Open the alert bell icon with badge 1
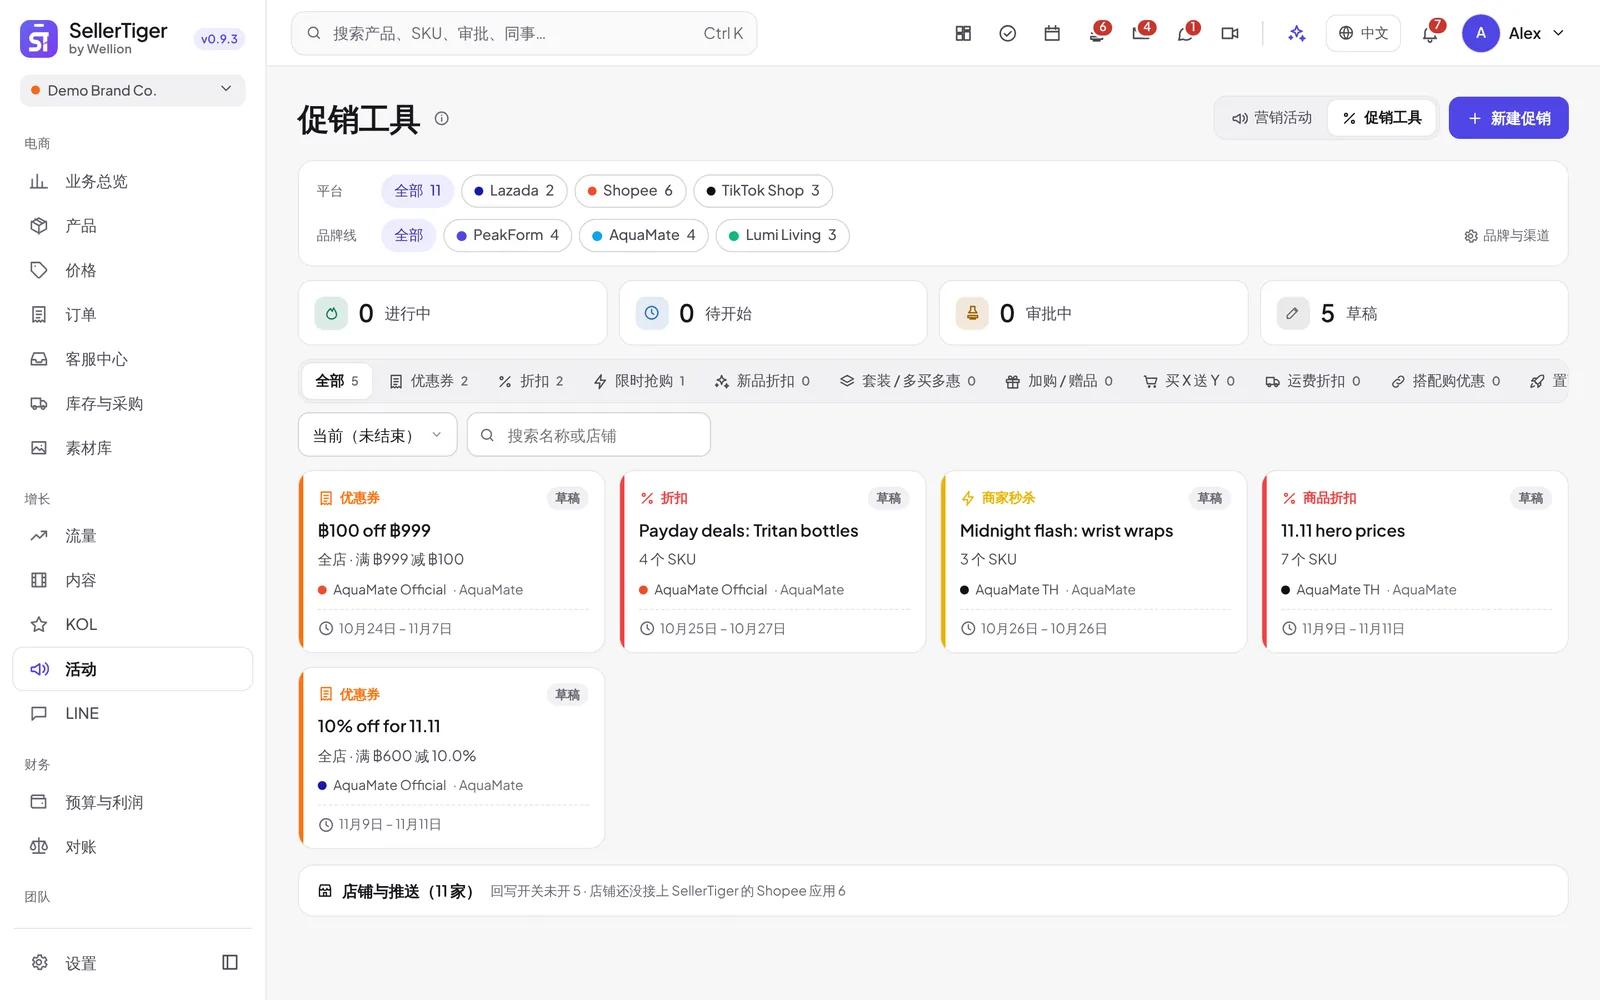The width and height of the screenshot is (1600, 1000). tap(1185, 33)
